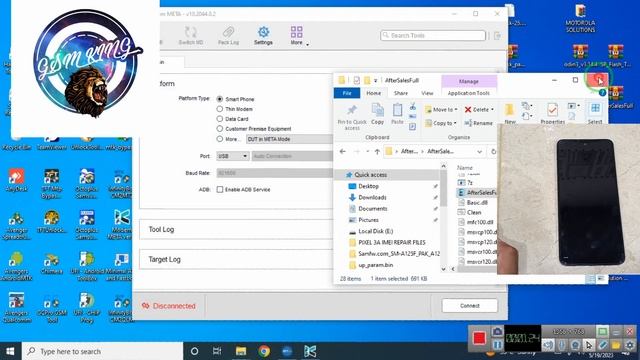Select Smart Phone platform type
The image size is (640, 360).
pos(220,99)
